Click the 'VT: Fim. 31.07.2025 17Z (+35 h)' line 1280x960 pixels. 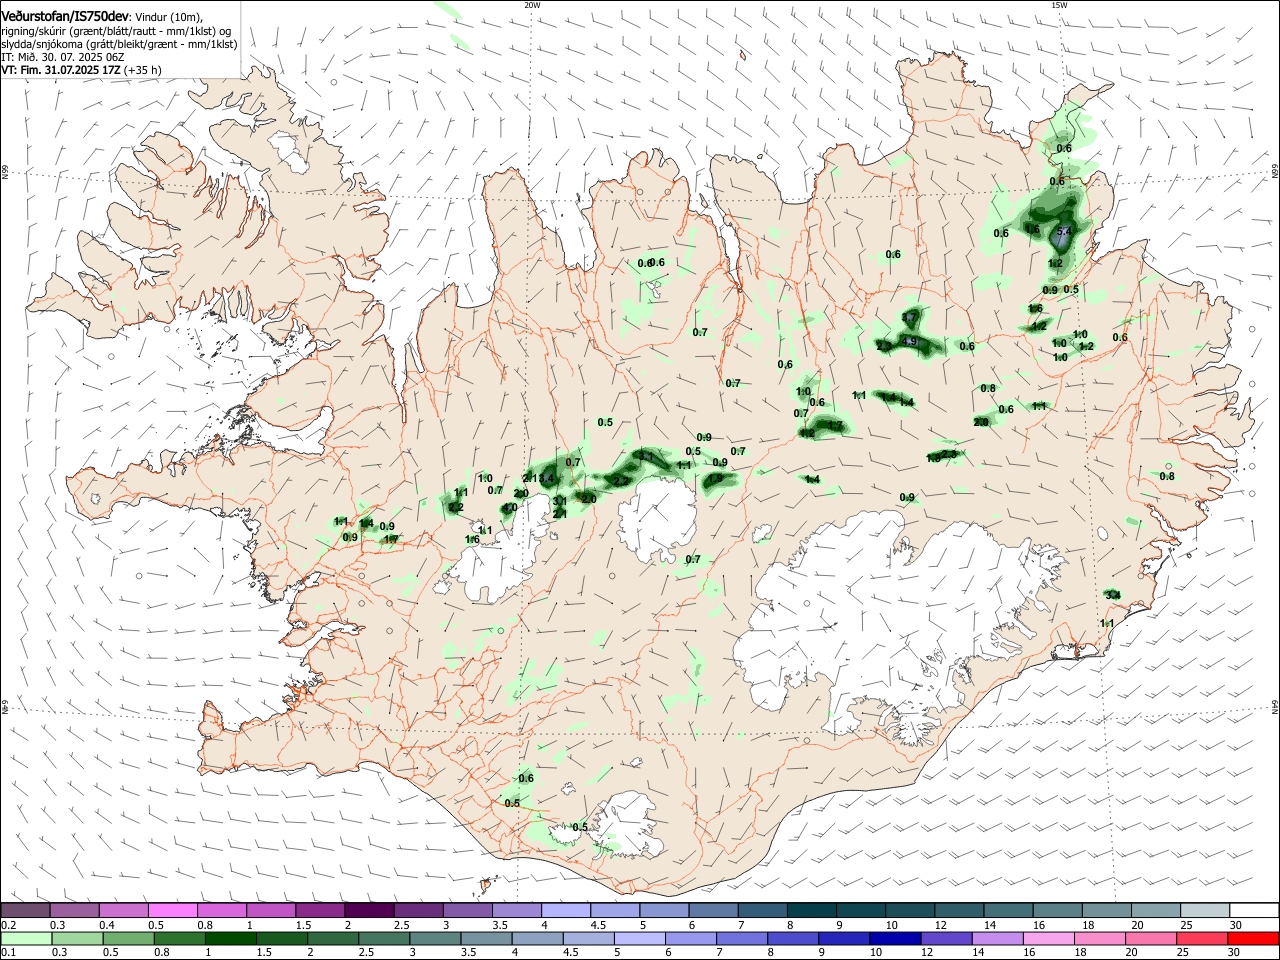pyautogui.click(x=81, y=70)
